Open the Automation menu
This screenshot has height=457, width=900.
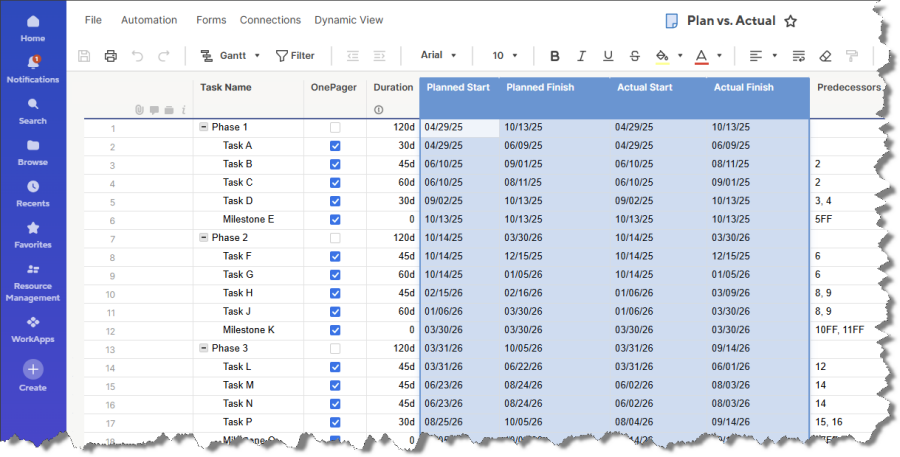(149, 20)
